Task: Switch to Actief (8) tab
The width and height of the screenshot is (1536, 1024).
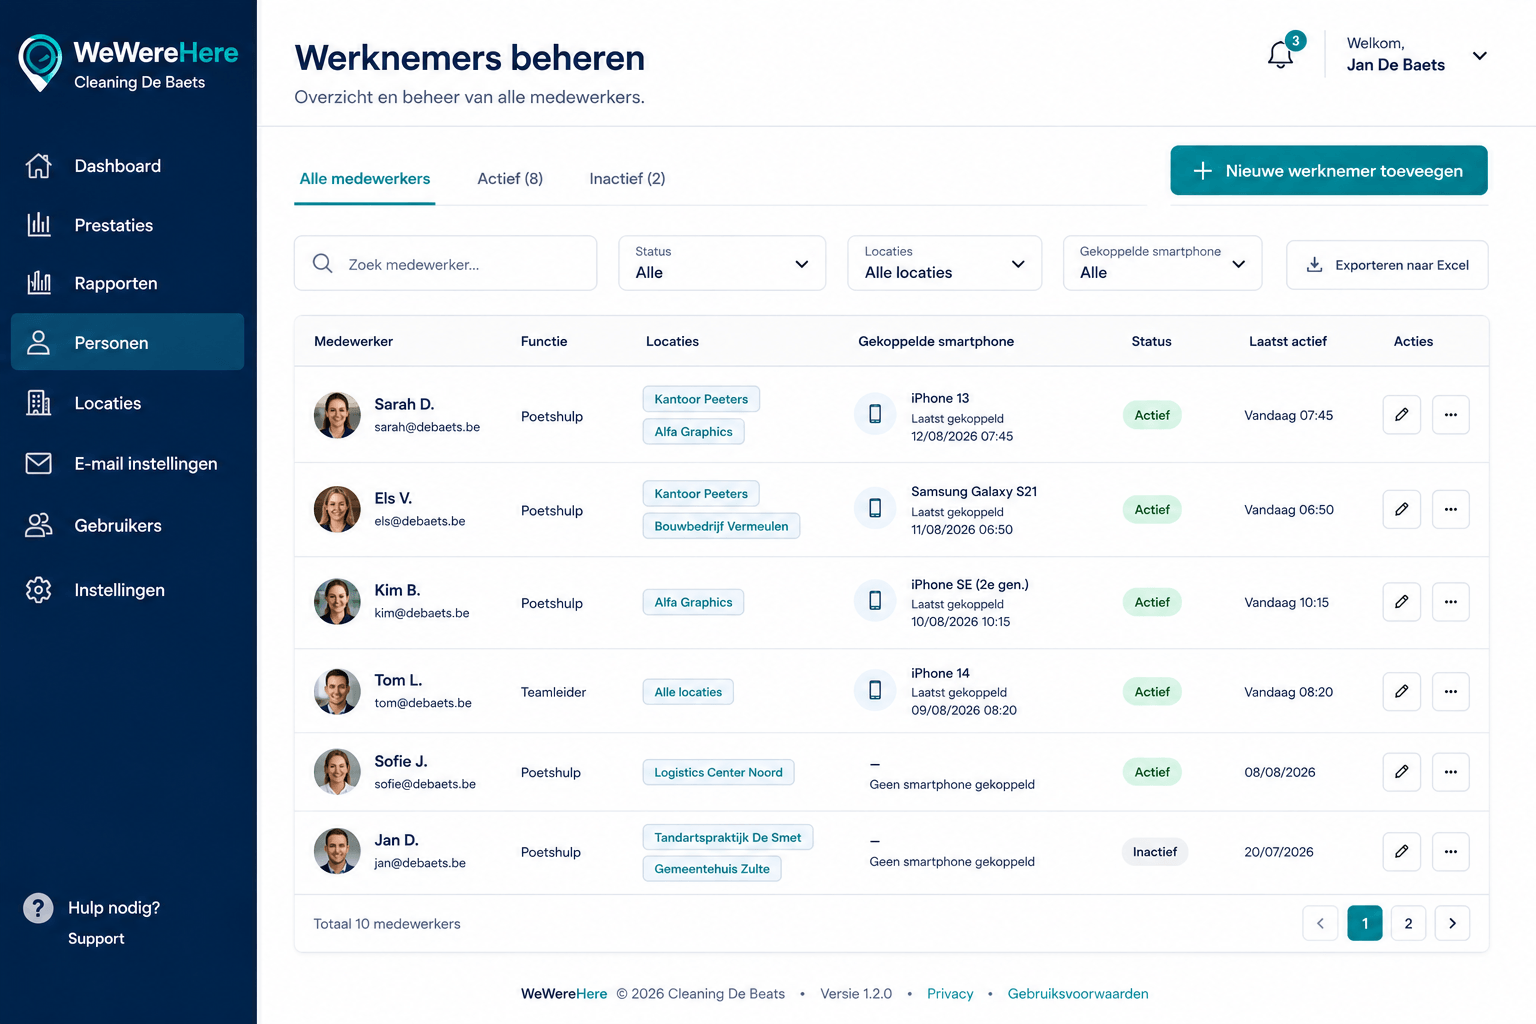Action: pyautogui.click(x=510, y=179)
